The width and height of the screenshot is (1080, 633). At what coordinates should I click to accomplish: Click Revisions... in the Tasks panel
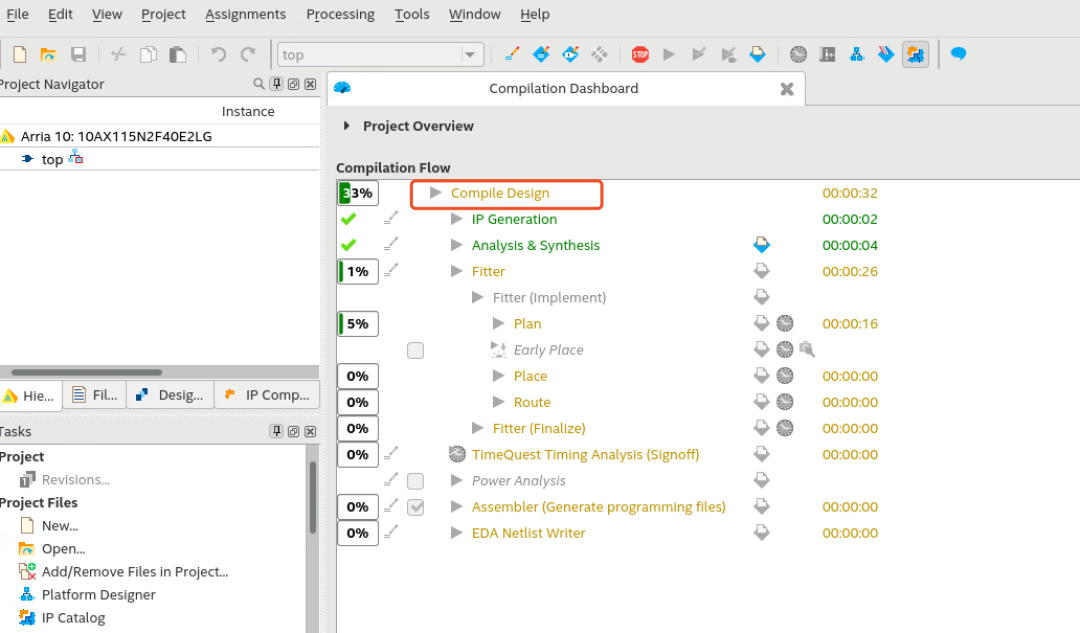pos(76,479)
